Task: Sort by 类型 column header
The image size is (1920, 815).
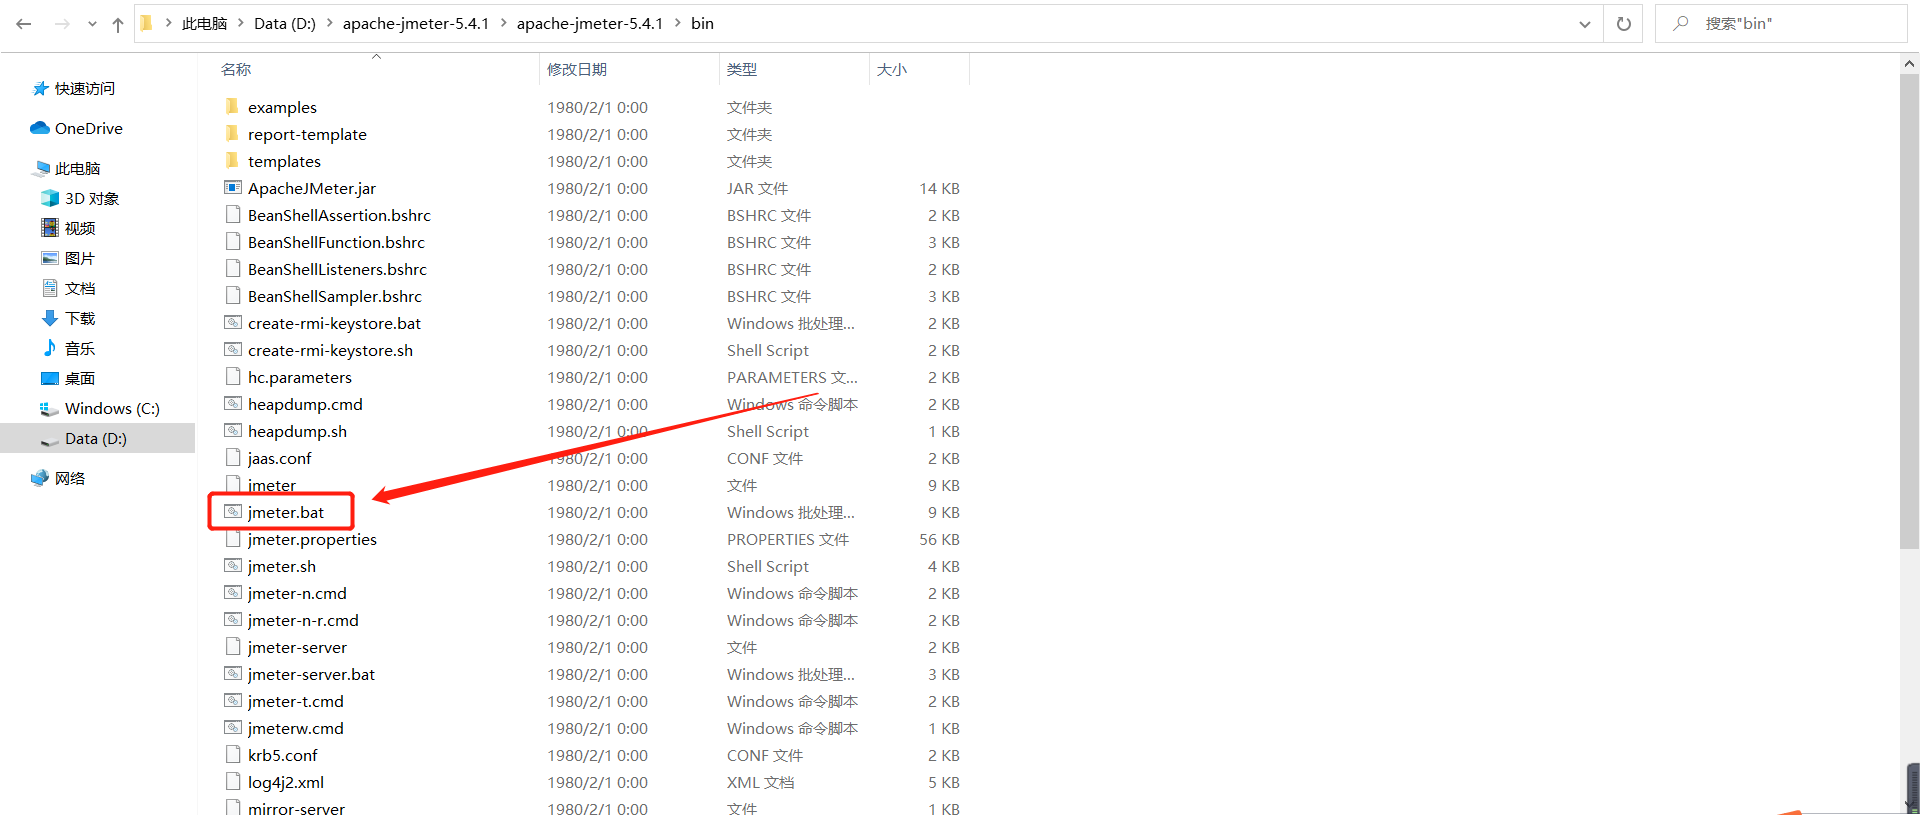Action: click(x=742, y=69)
